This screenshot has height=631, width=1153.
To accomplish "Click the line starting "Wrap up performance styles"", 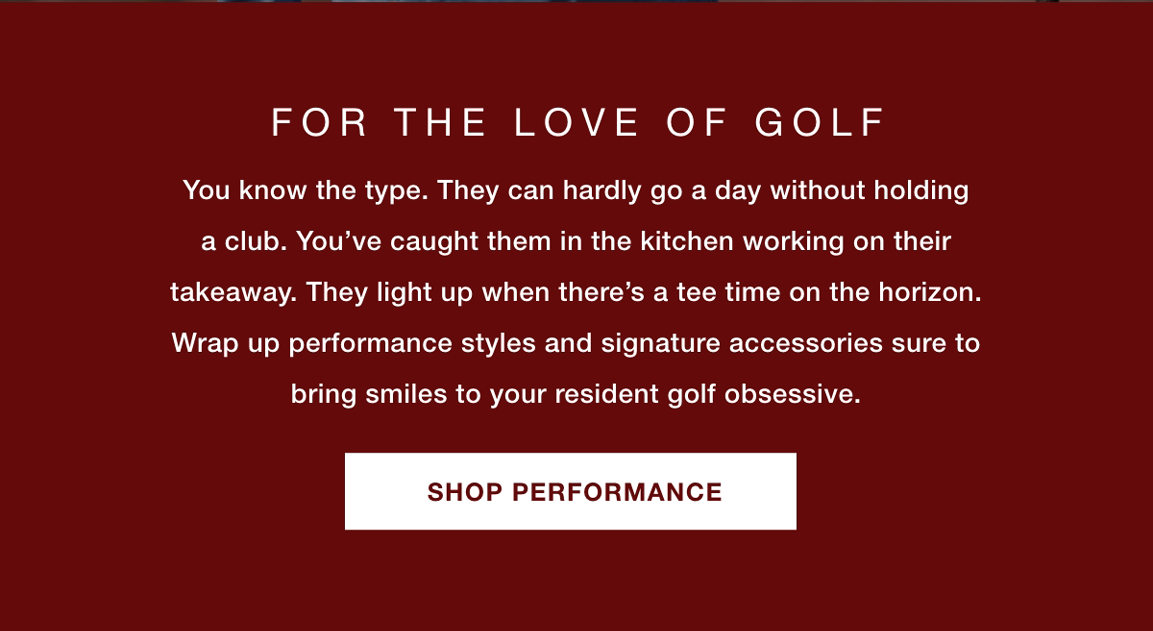I will point(576,343).
